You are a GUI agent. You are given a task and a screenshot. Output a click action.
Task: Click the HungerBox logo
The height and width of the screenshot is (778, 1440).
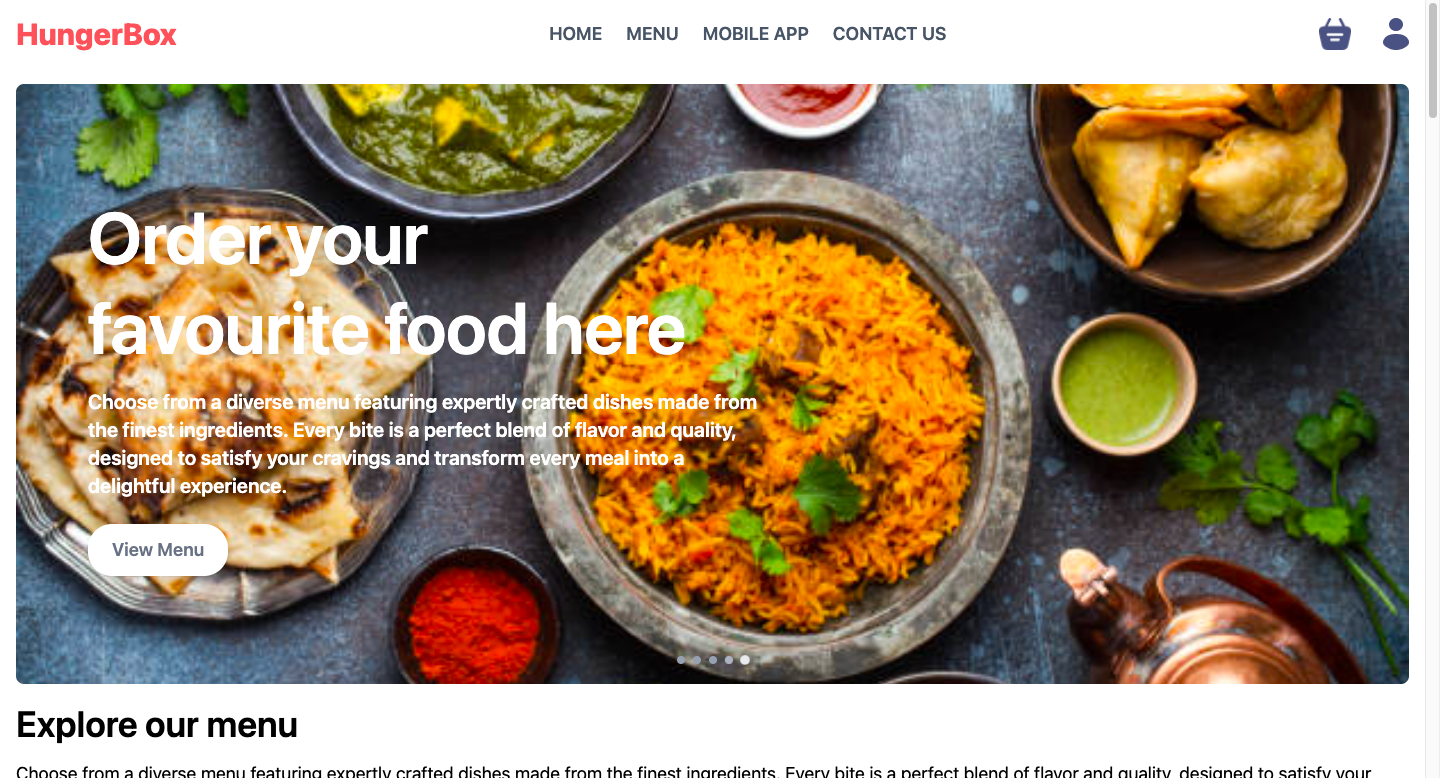[x=97, y=35]
